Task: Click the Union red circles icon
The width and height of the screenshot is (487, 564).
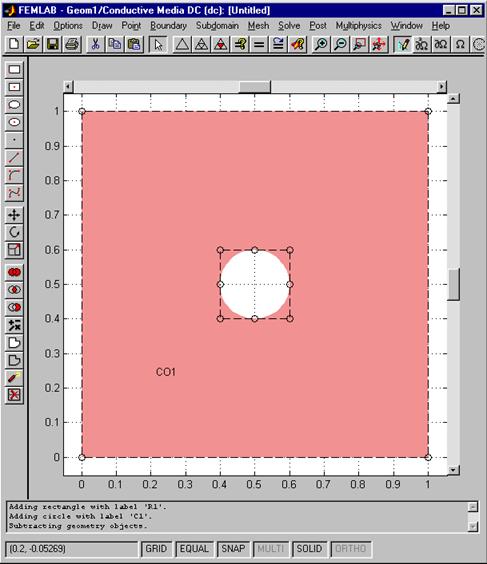Action: point(14,272)
